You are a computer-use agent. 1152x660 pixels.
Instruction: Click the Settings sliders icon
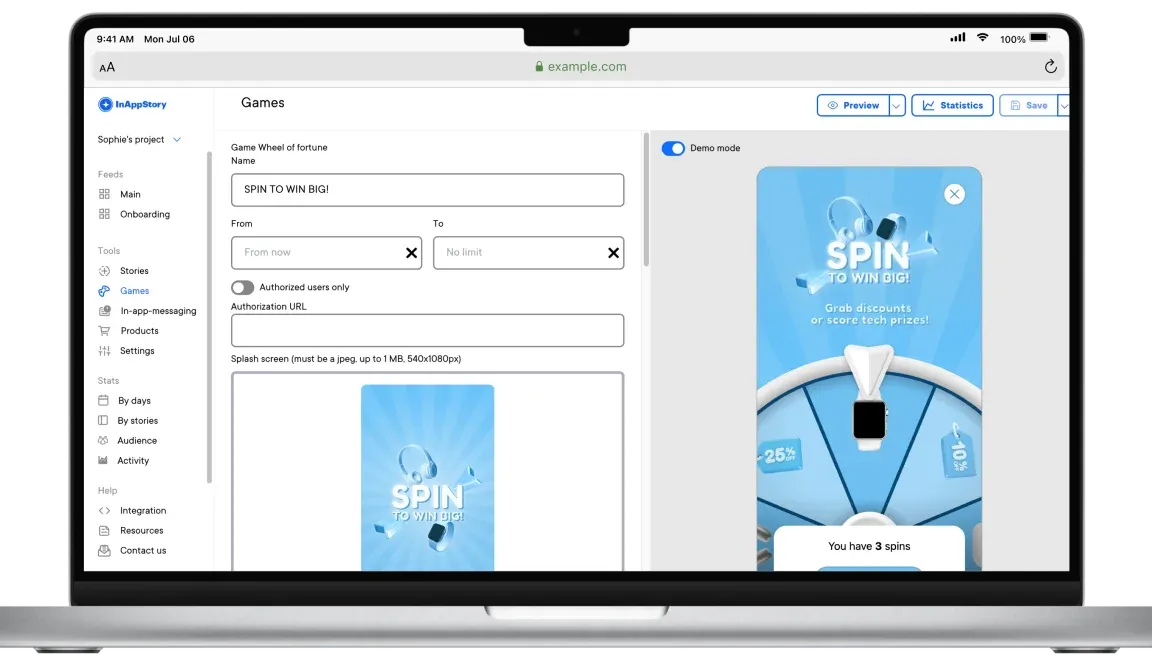tap(104, 351)
